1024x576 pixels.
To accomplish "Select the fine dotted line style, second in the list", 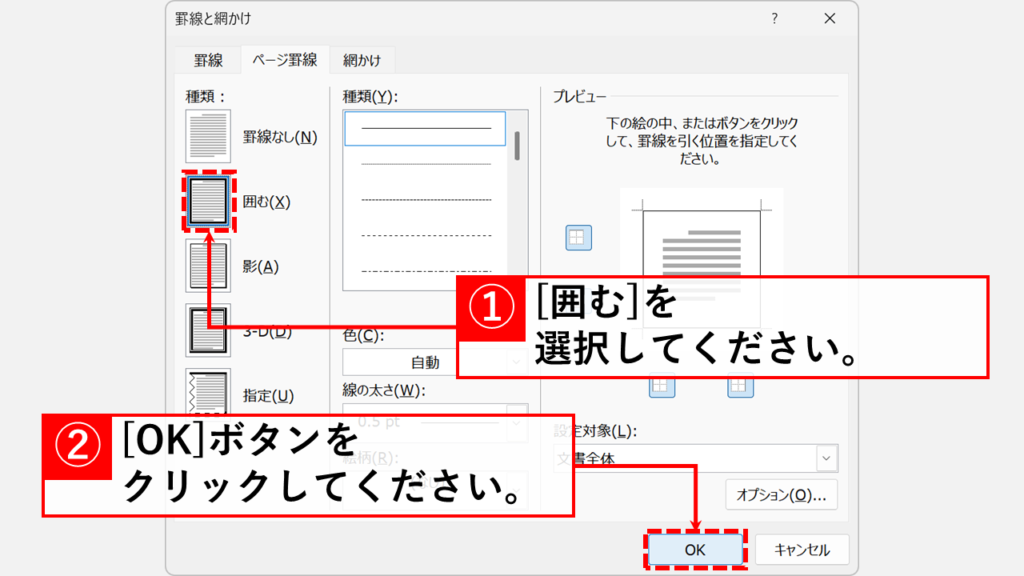I will click(x=425, y=164).
